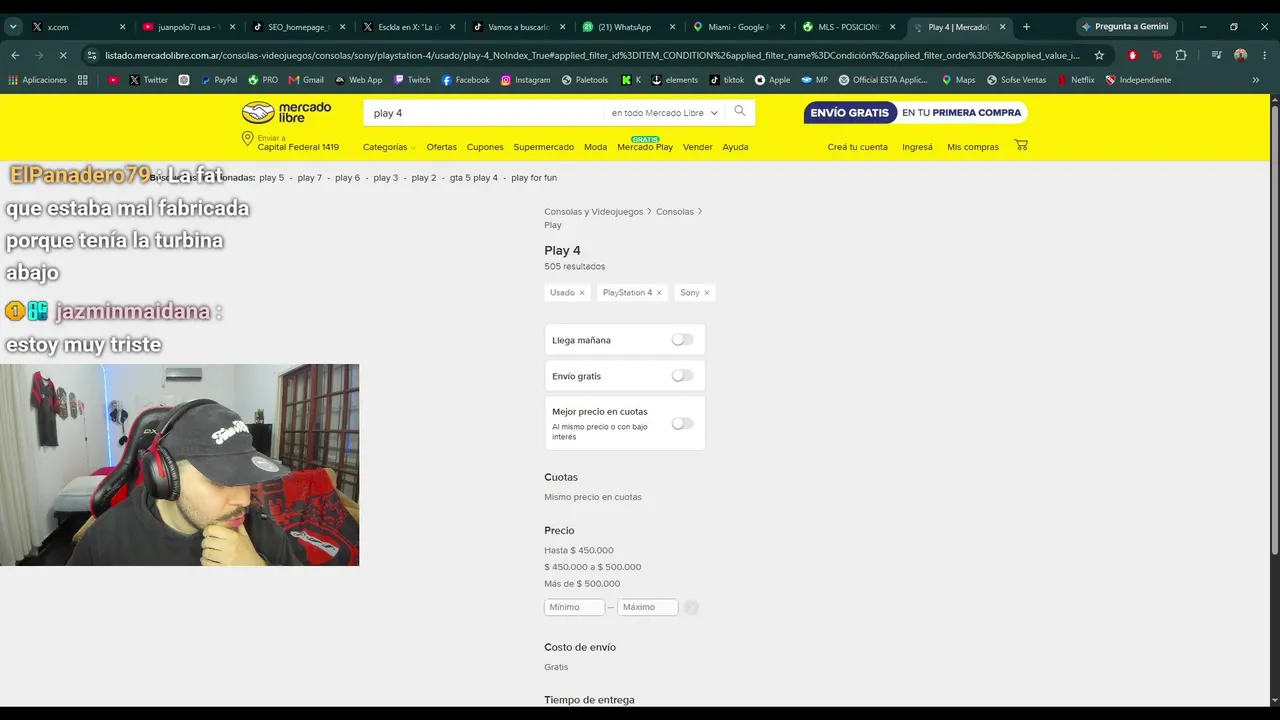The image size is (1280, 720).
Task: Click the browser address bar URL
Action: (x=592, y=55)
